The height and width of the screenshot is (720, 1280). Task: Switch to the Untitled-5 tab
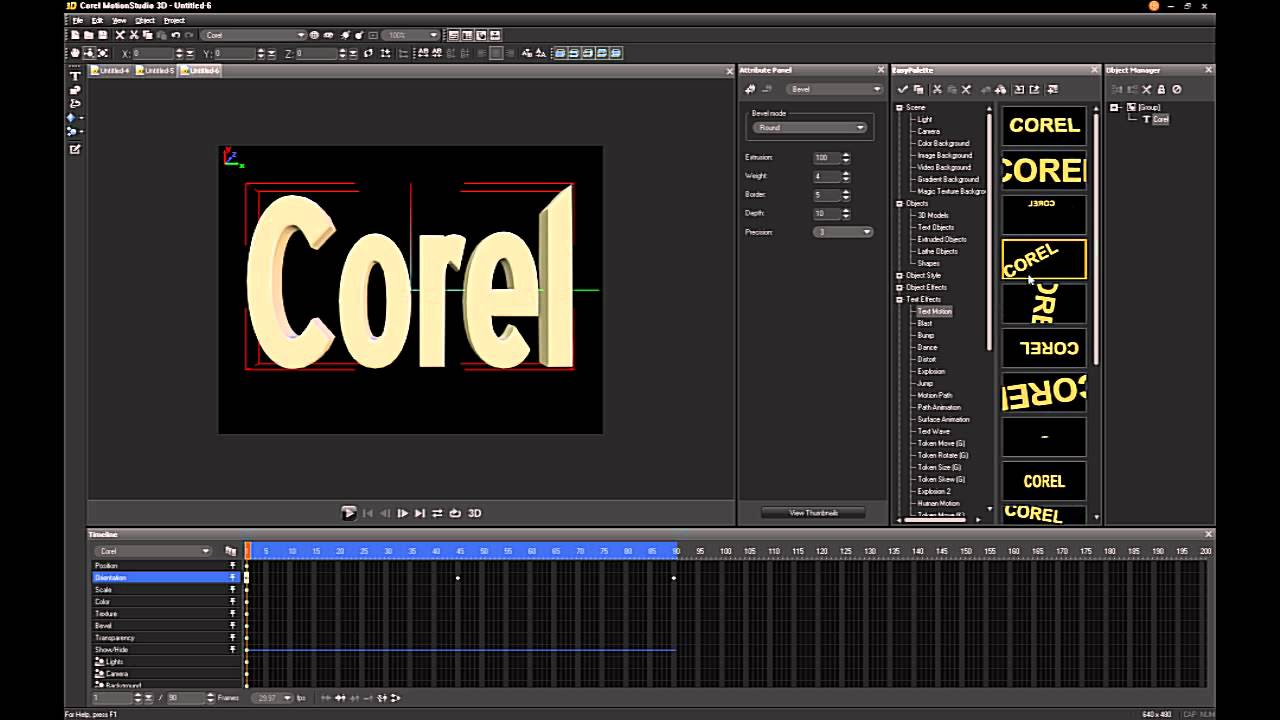click(155, 71)
